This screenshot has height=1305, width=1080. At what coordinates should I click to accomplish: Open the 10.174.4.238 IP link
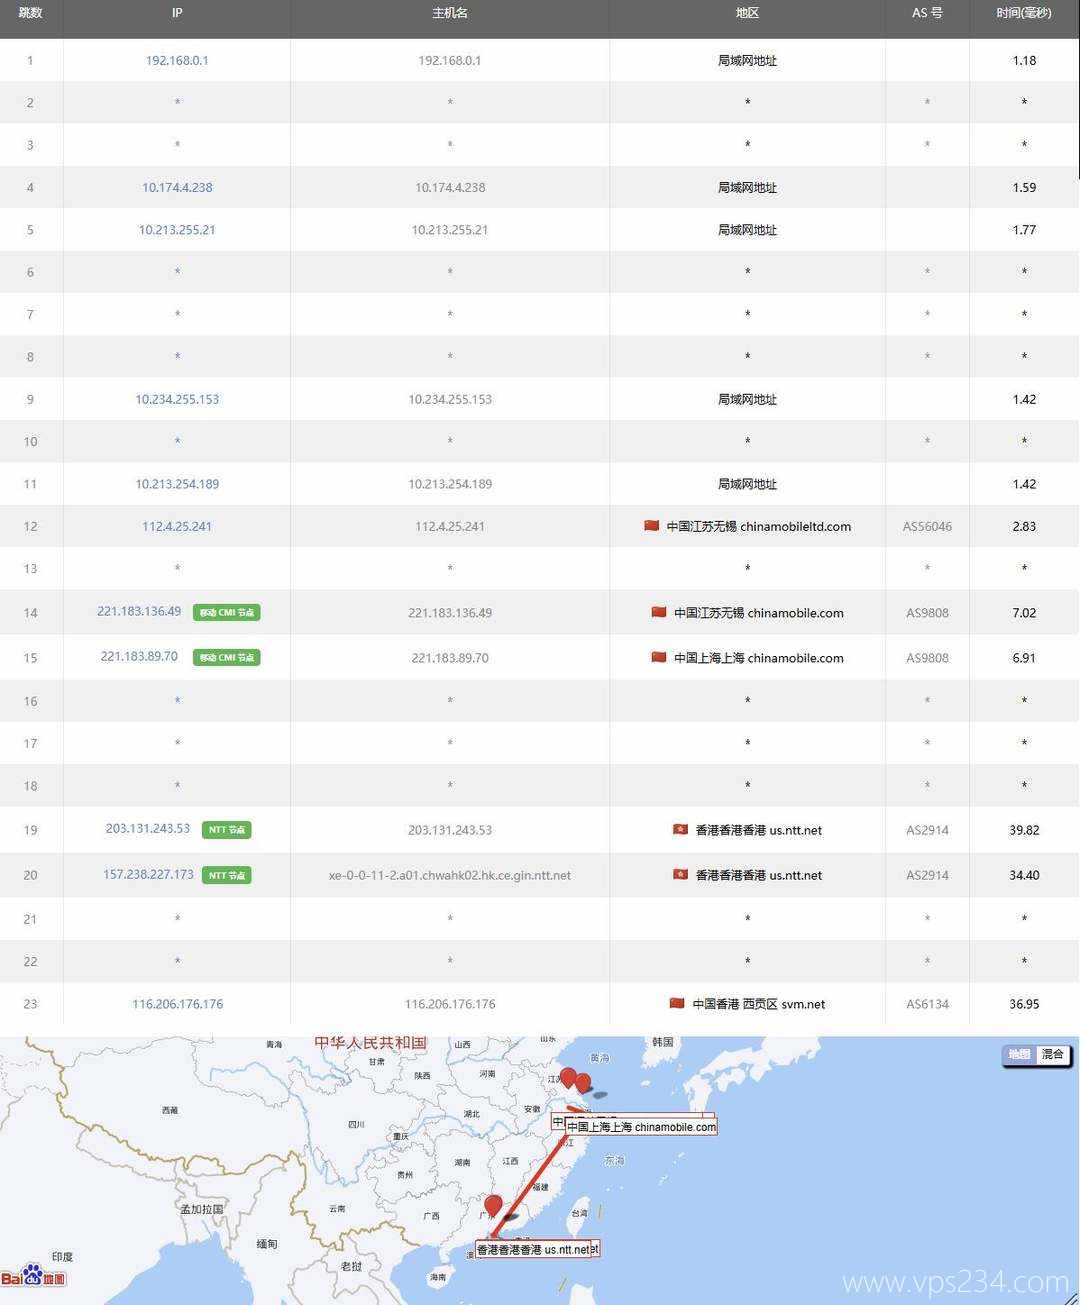[177, 187]
